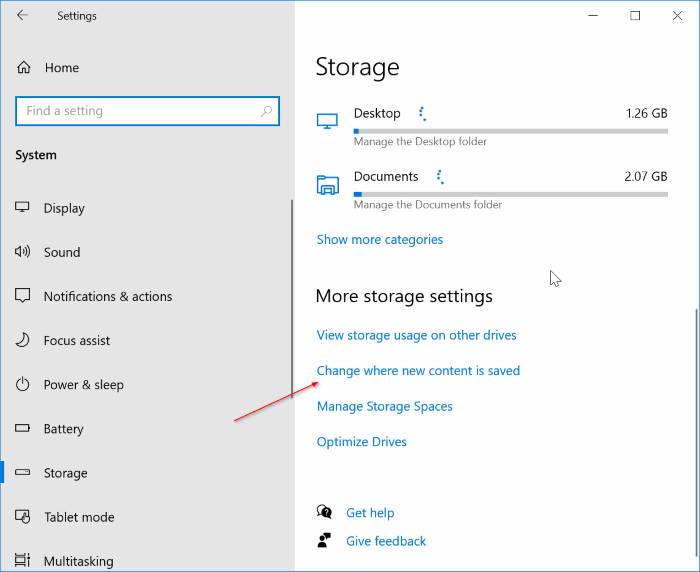This screenshot has height=572, width=700.
Task: Open the Home settings page
Action: (x=62, y=68)
